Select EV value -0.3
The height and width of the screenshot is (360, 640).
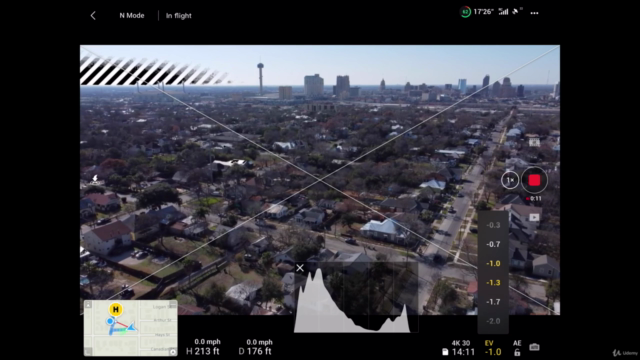(493, 225)
